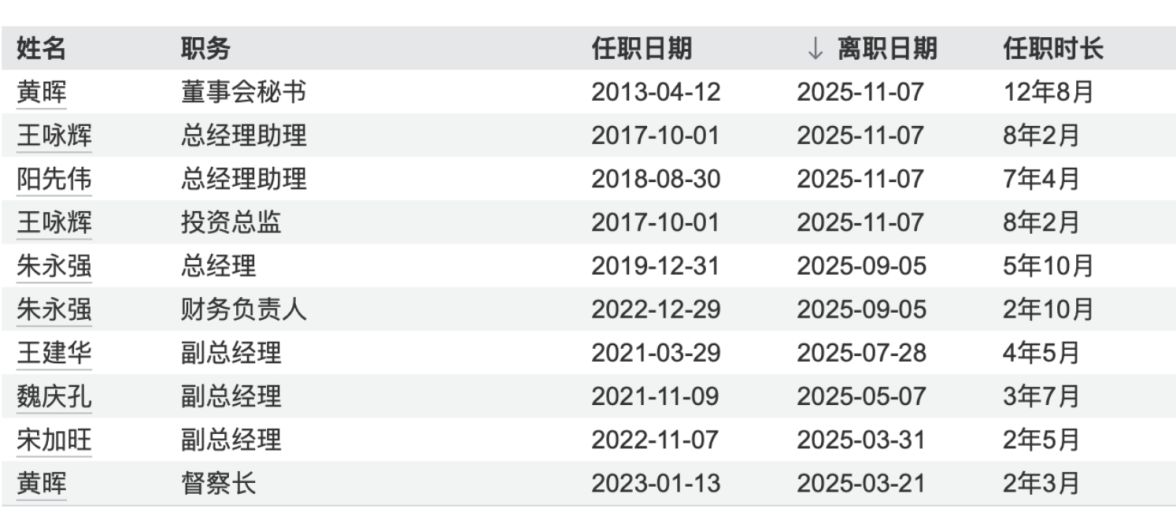Viewport: 1176px width, 531px height.
Task: Open the 阳先伟 name link
Action: (x=54, y=179)
